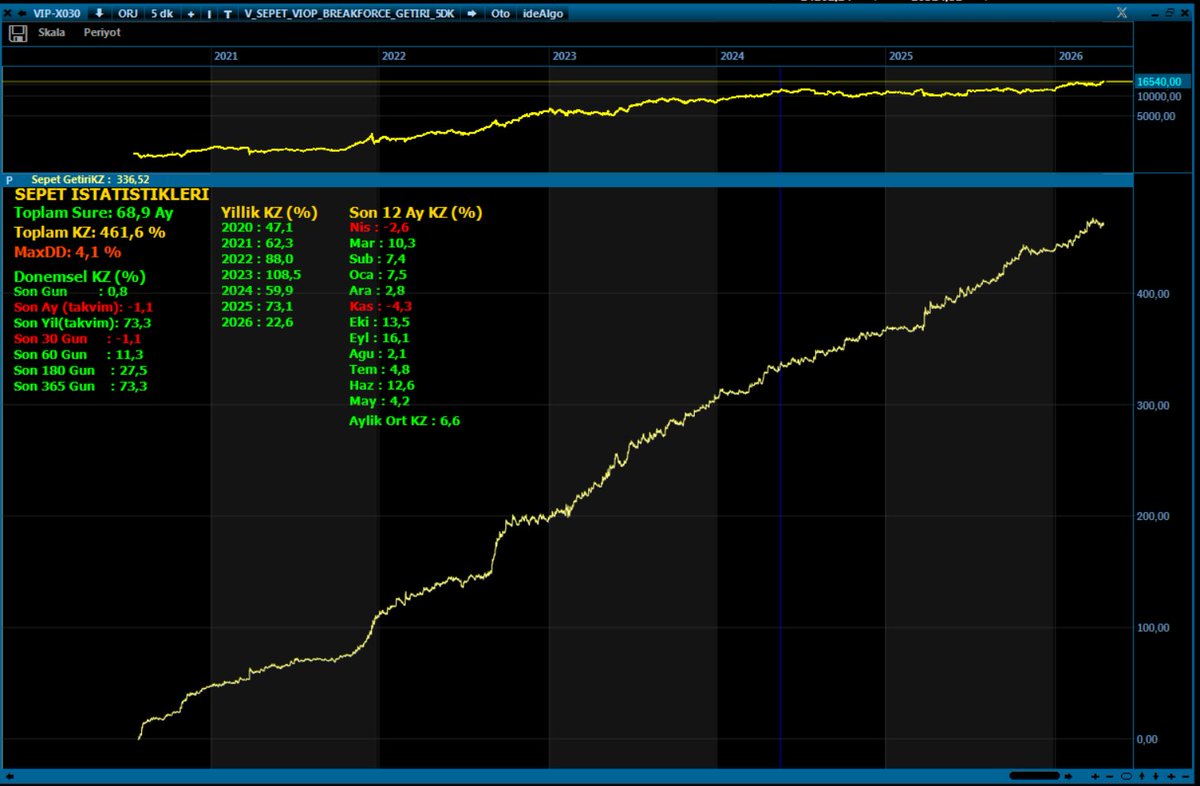Click the MaxDD: 4,1 % text
1200x786 pixels.
click(67, 251)
